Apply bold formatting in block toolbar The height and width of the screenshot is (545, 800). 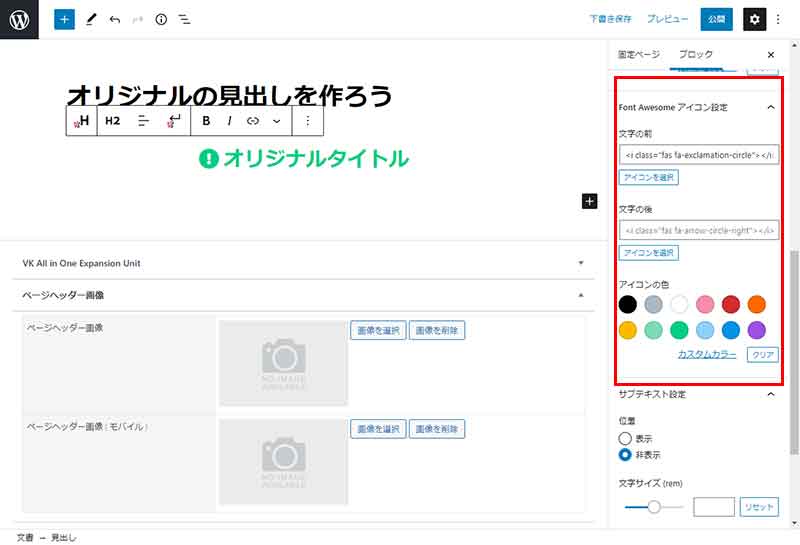tap(206, 121)
